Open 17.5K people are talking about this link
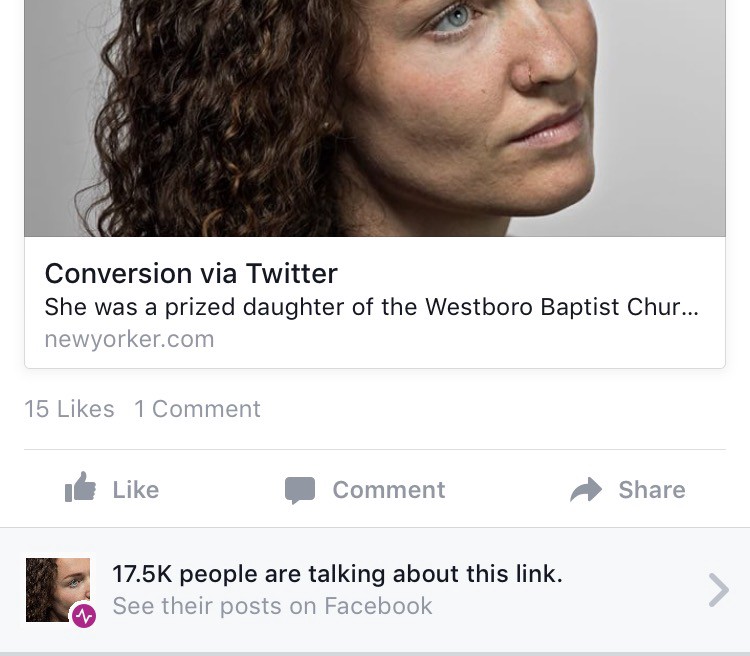750x656 pixels. pos(337,574)
